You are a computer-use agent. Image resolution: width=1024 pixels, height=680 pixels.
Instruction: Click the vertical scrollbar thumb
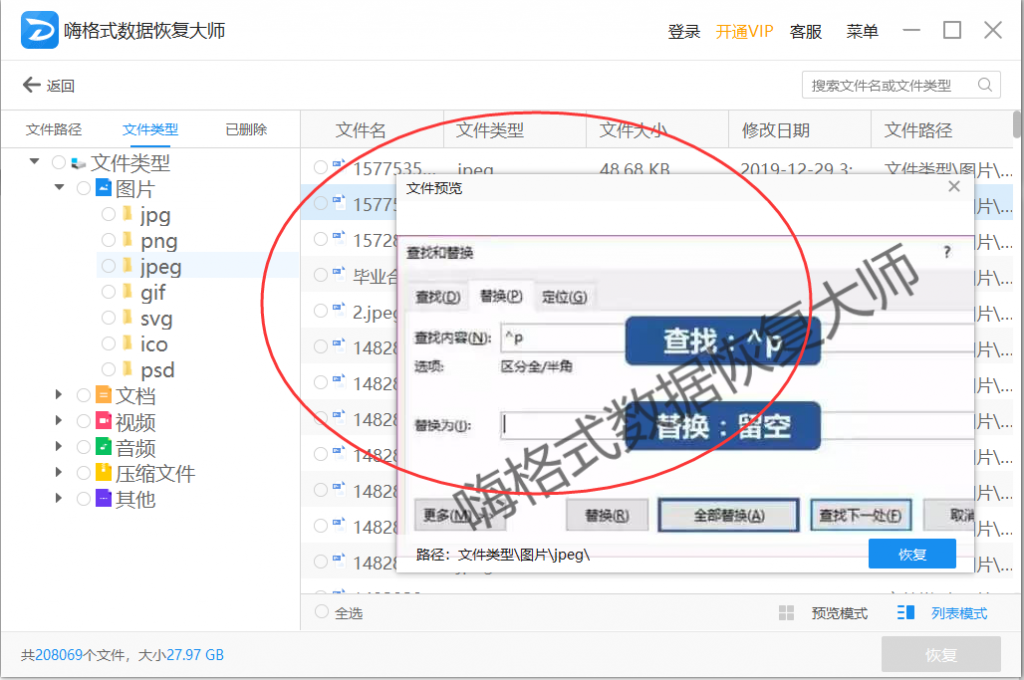coord(1017,124)
